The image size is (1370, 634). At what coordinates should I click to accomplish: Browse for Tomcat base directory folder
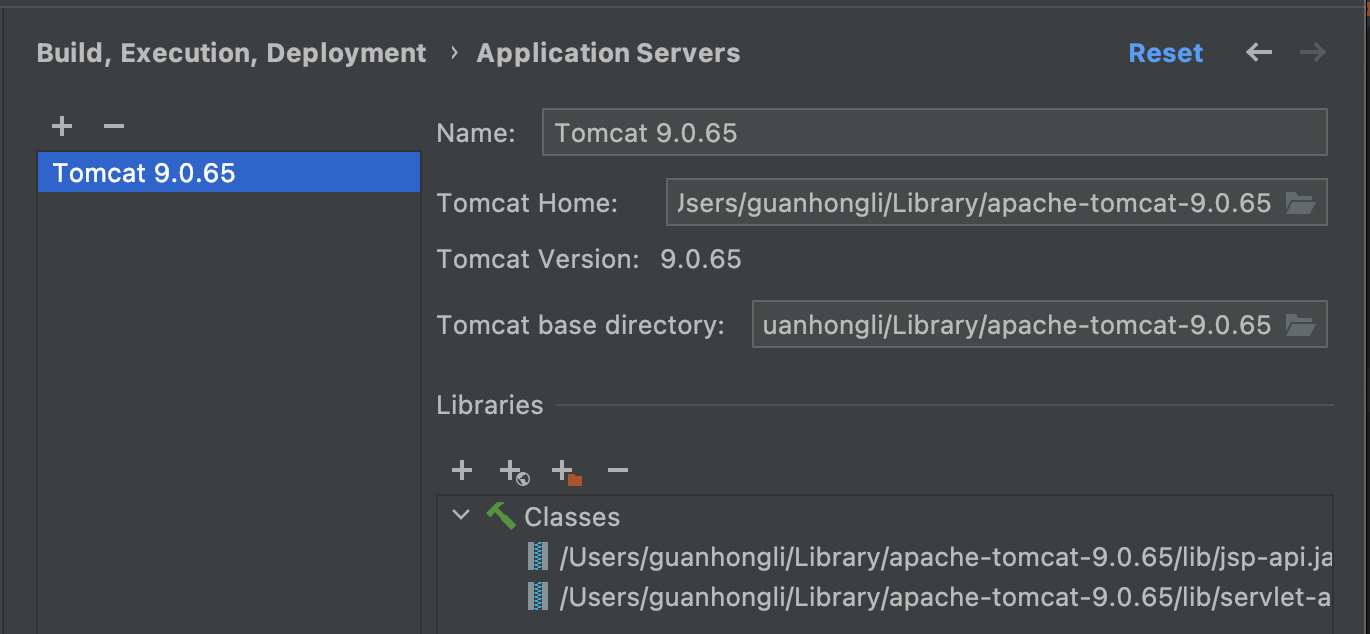pos(1300,325)
